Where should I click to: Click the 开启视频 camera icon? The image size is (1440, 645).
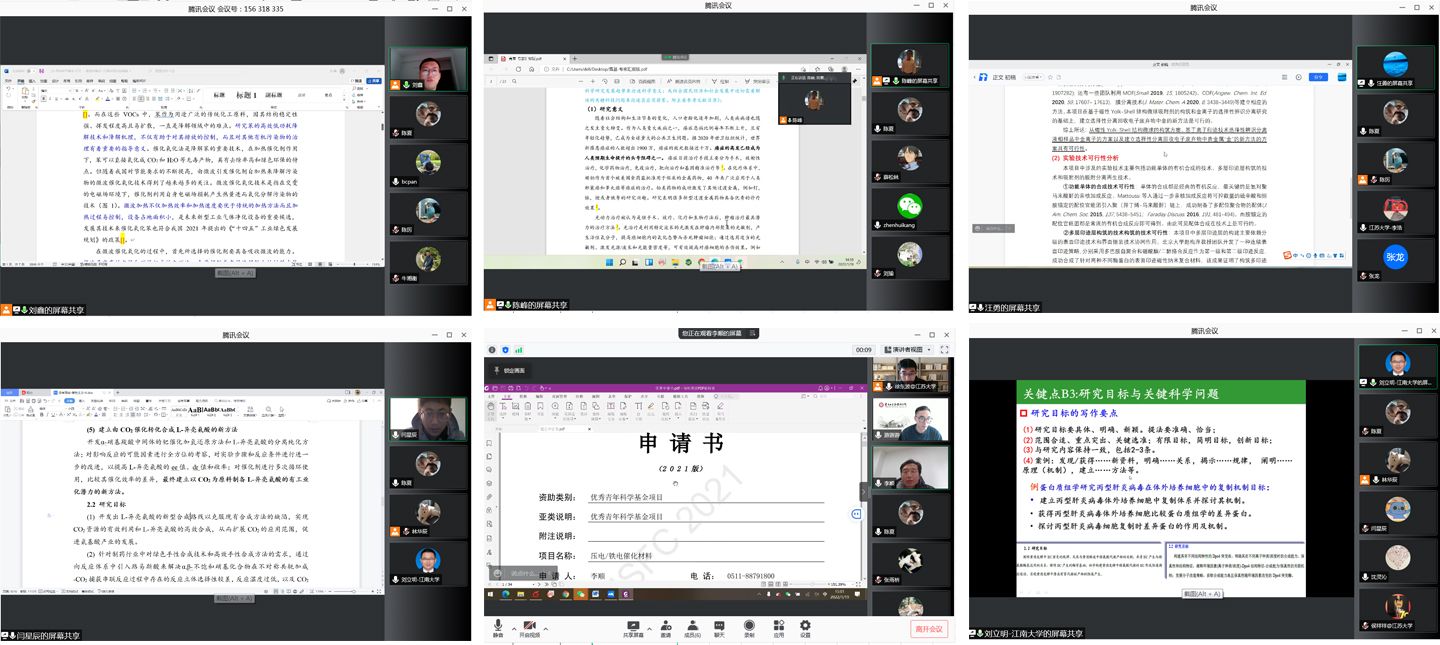click(x=532, y=625)
